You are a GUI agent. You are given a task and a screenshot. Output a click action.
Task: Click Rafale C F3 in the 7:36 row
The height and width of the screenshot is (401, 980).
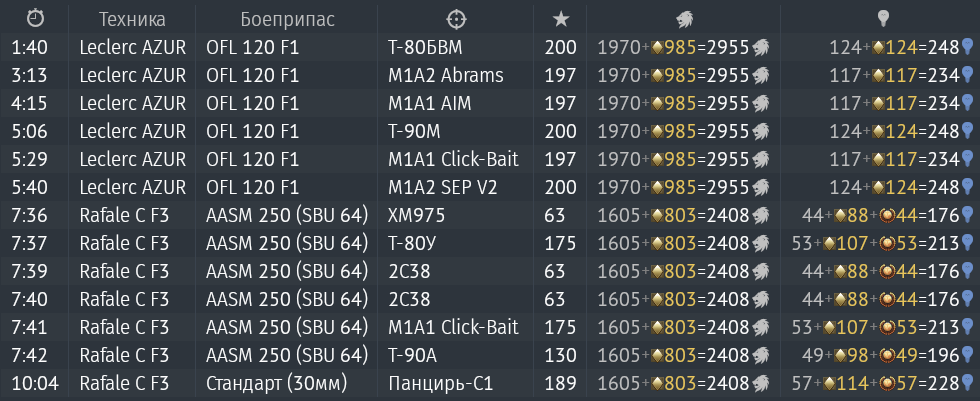(124, 215)
